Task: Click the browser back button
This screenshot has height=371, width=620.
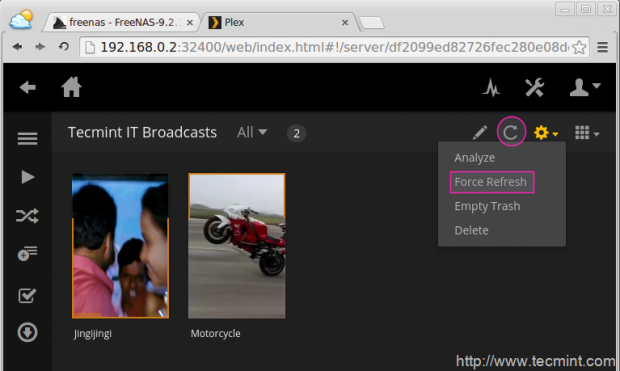Action: click(17, 47)
